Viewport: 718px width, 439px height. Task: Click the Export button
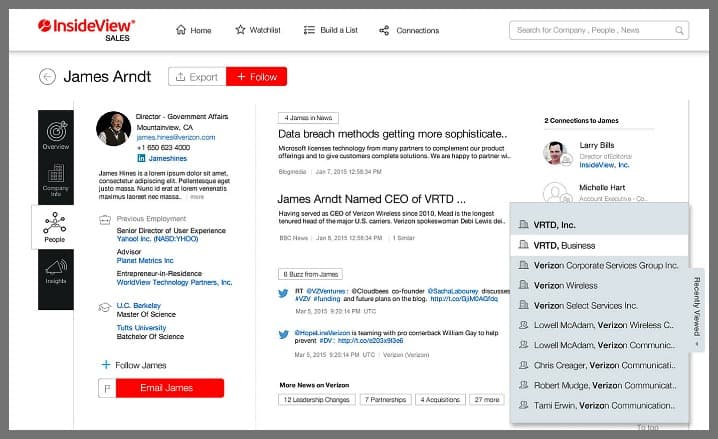tap(196, 77)
